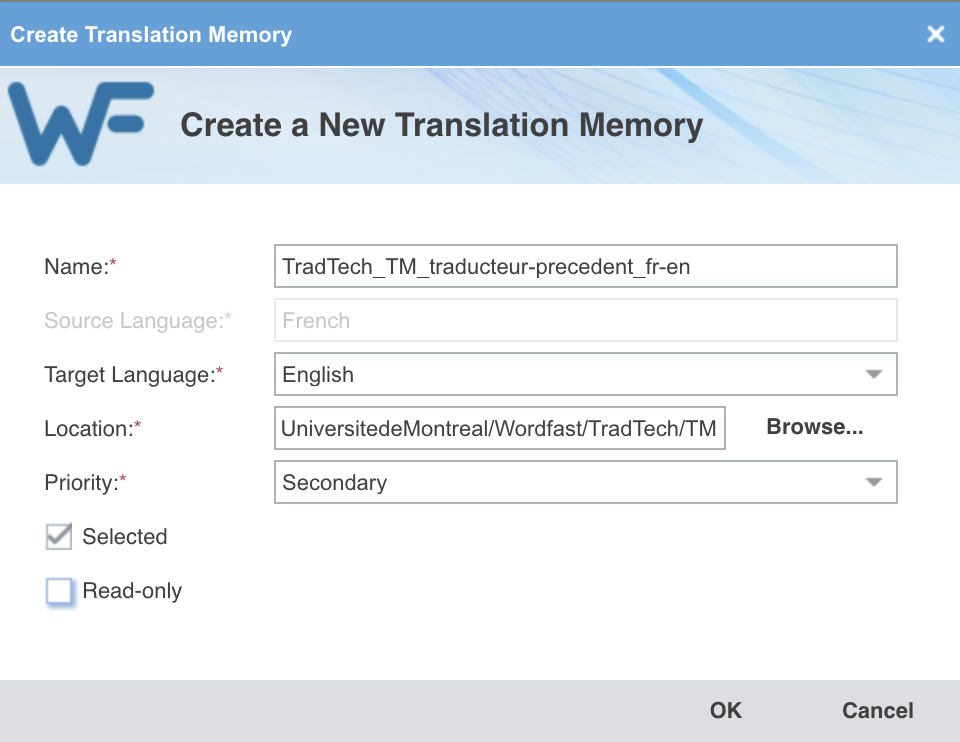This screenshot has height=742, width=960.
Task: Confirm with the OK button
Action: (x=726, y=710)
